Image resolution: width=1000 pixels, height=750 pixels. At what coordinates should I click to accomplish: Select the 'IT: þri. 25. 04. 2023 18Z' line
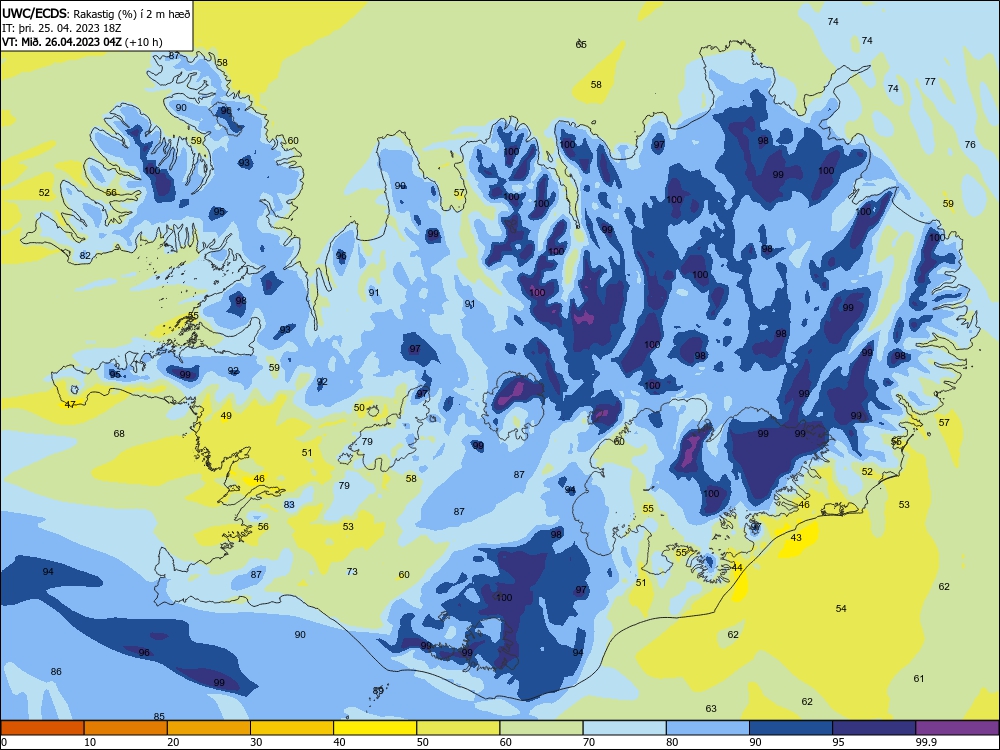[61, 28]
